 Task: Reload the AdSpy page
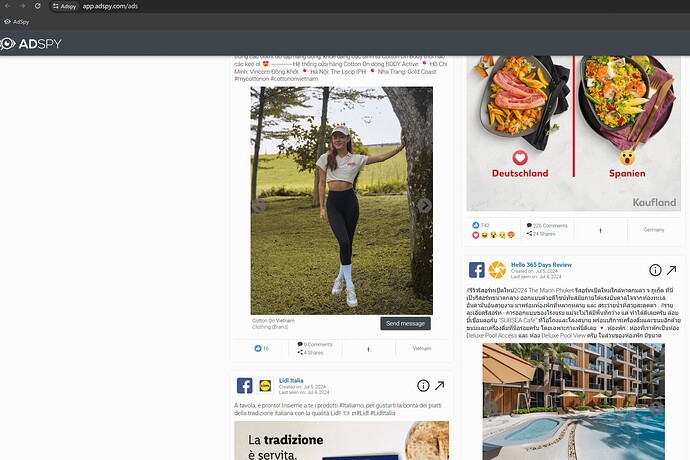point(37,6)
